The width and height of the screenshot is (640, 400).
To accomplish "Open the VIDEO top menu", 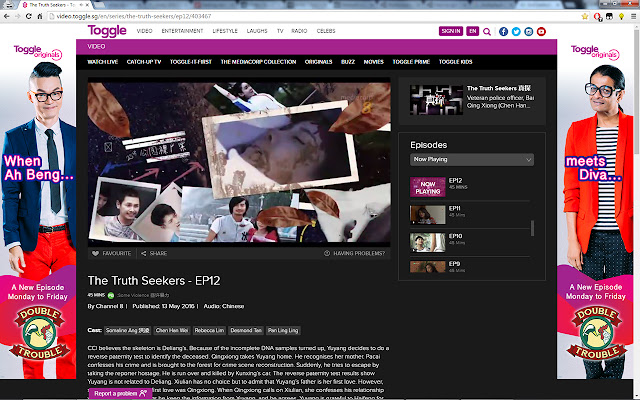I will [x=144, y=31].
